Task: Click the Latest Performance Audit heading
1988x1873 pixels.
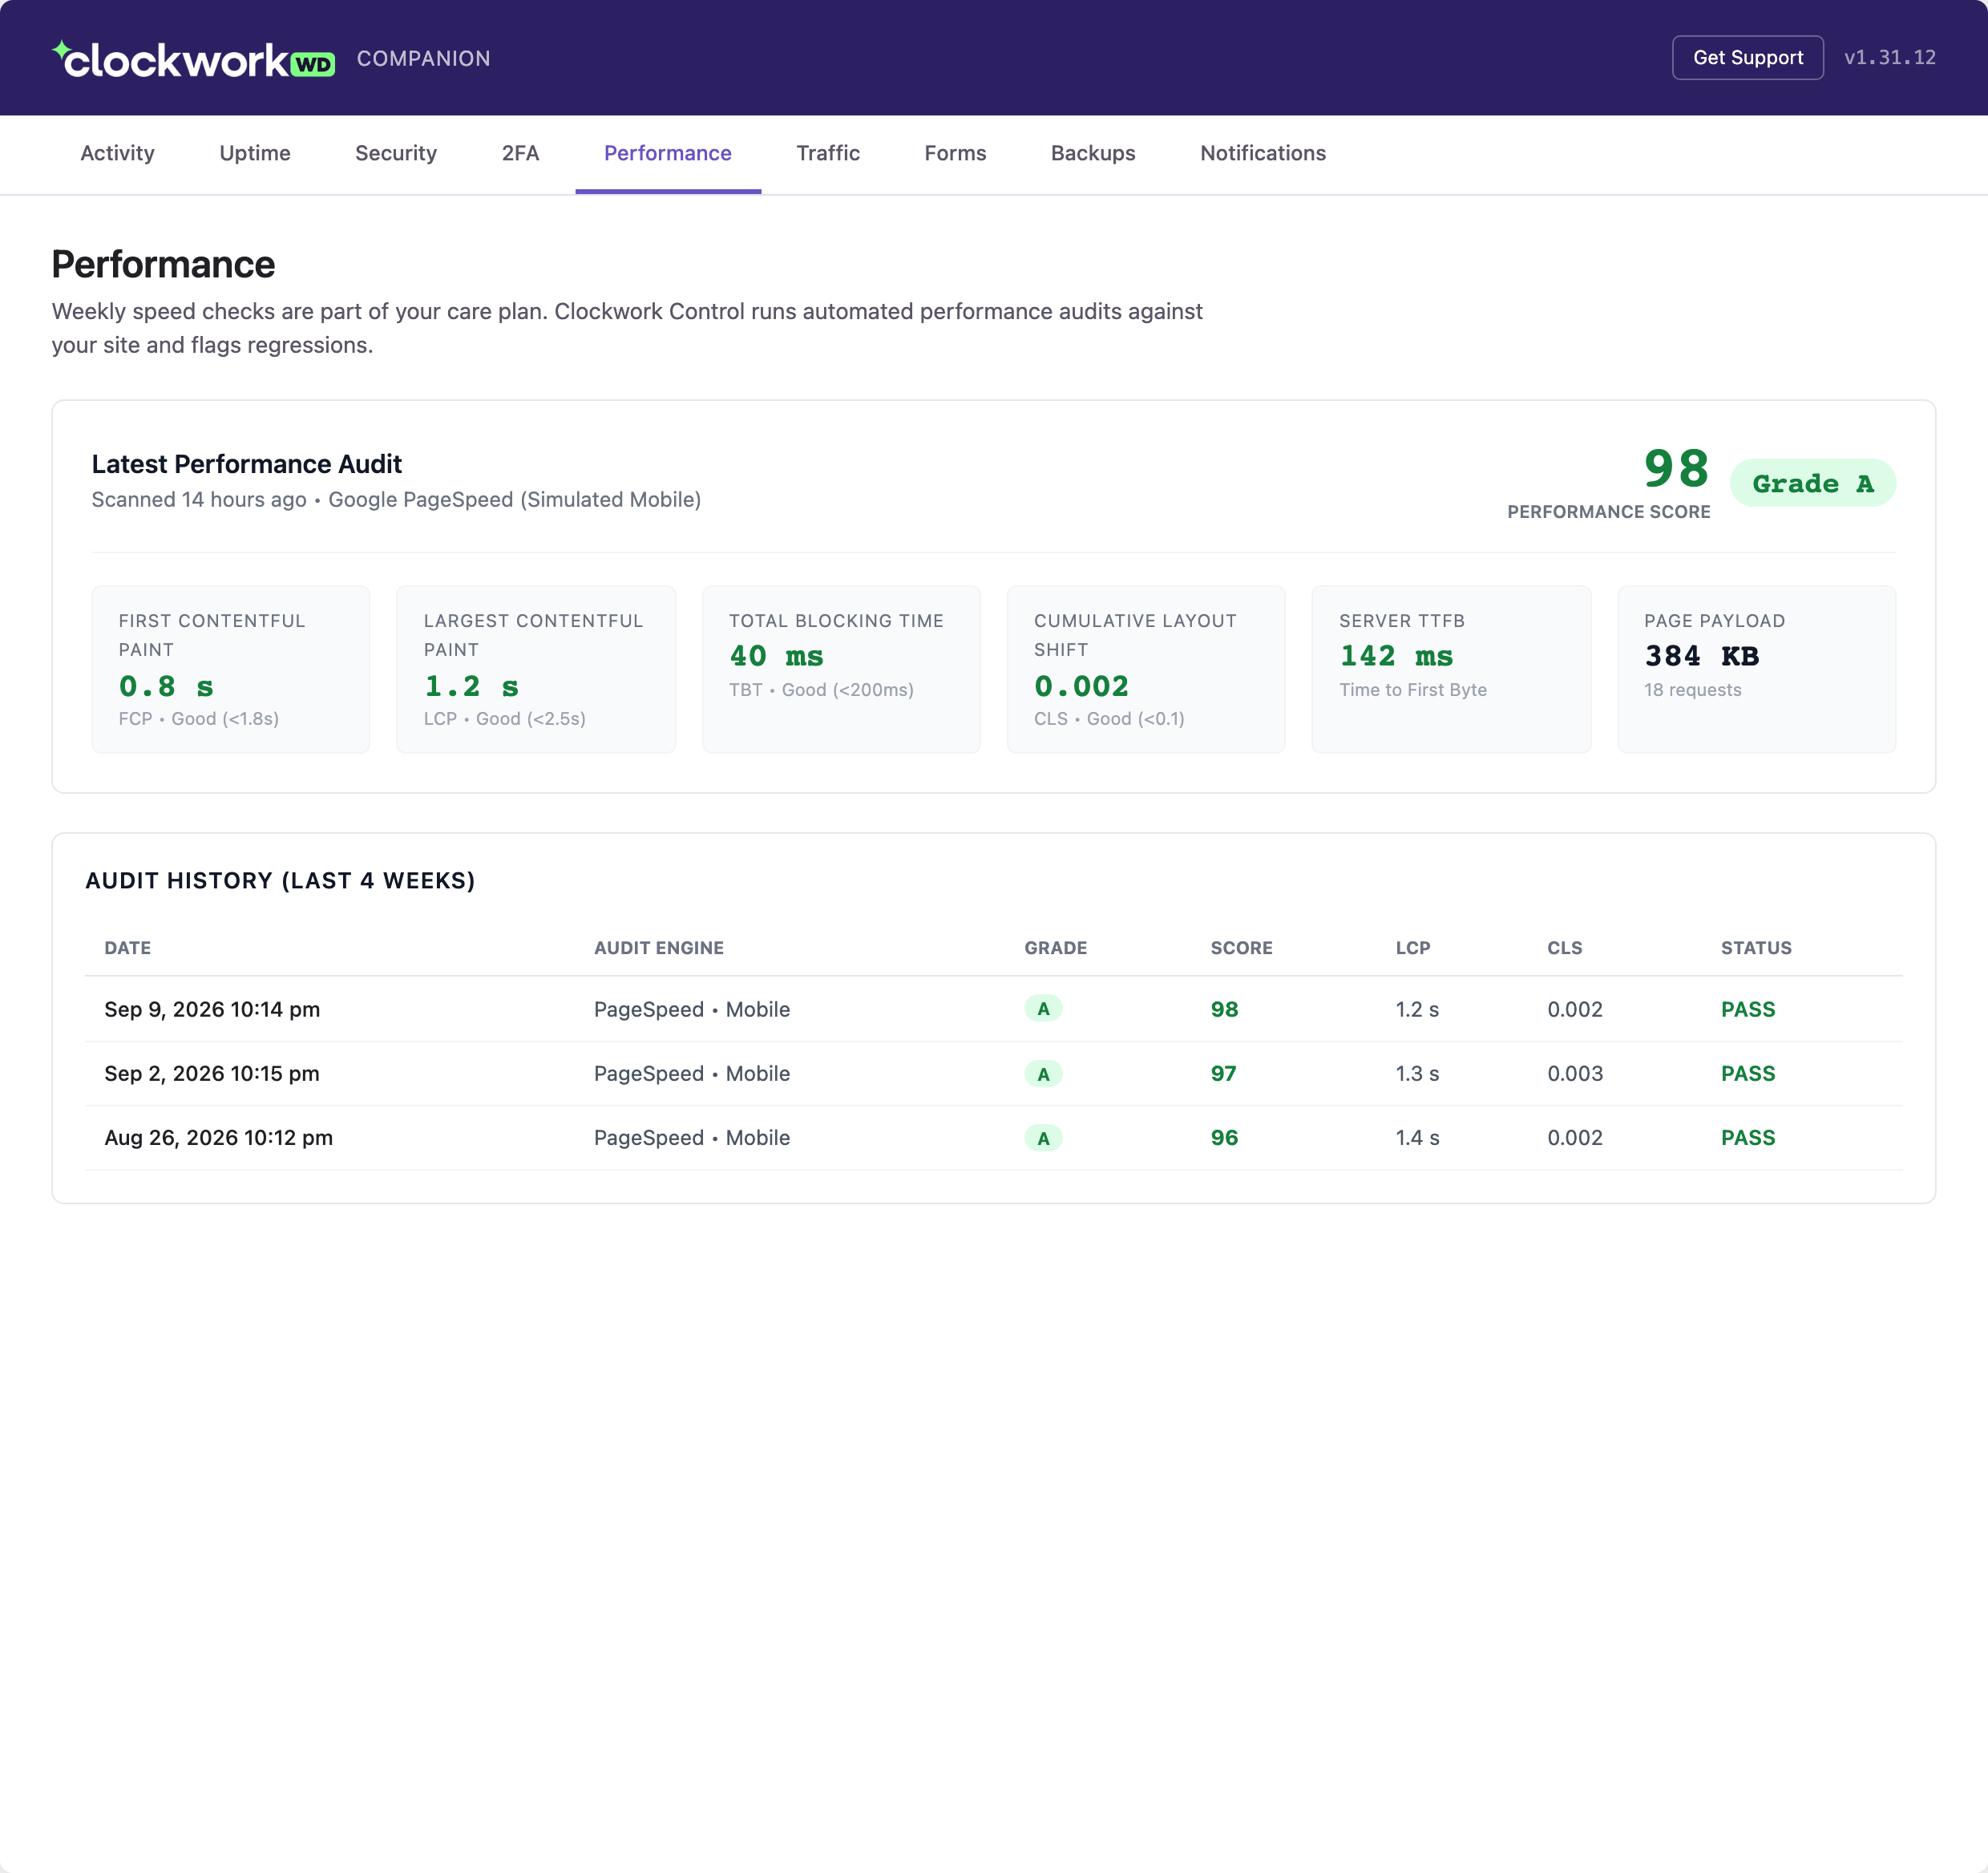Action: click(x=247, y=464)
